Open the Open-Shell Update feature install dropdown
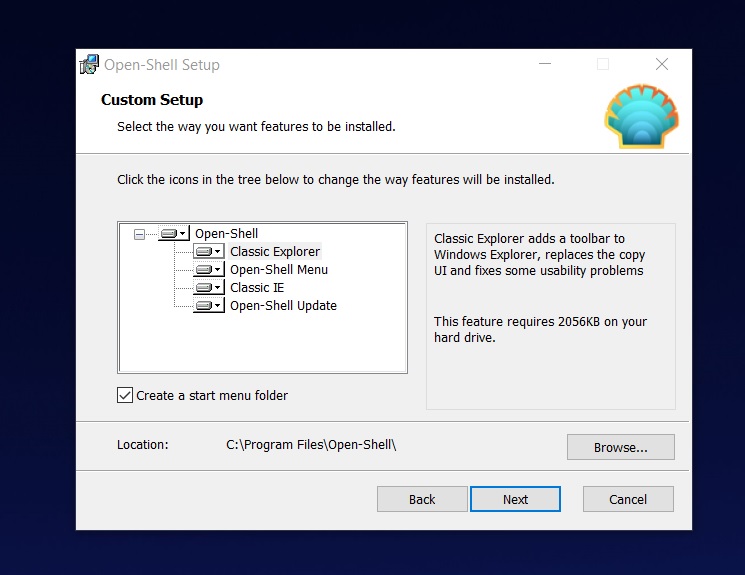The height and width of the screenshot is (575, 745). (x=209, y=306)
